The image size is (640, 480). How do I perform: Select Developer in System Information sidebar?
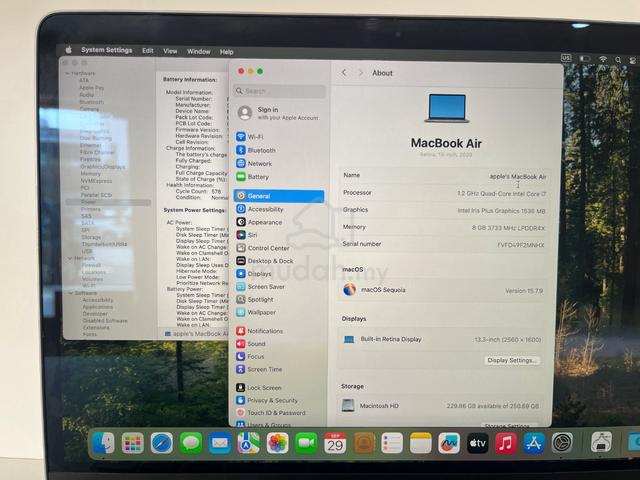[95, 314]
